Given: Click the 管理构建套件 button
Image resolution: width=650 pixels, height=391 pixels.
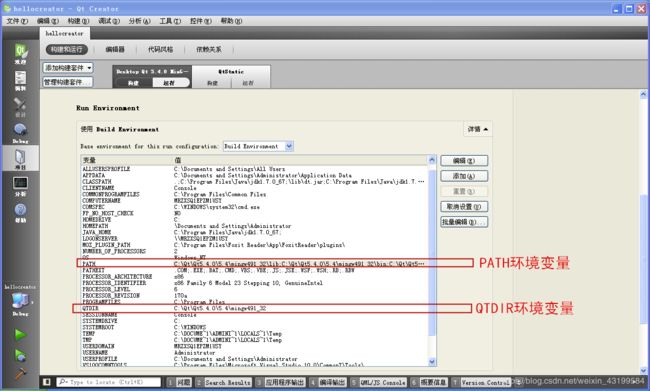Looking at the screenshot, I should click(x=68, y=82).
